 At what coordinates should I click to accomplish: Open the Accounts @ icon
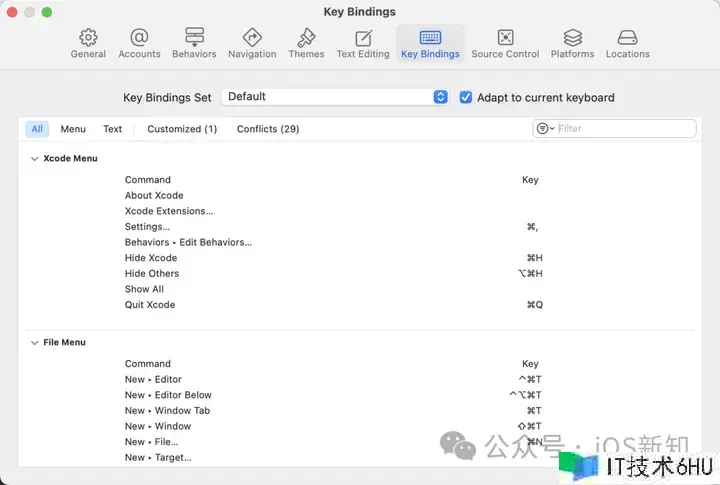coord(139,37)
